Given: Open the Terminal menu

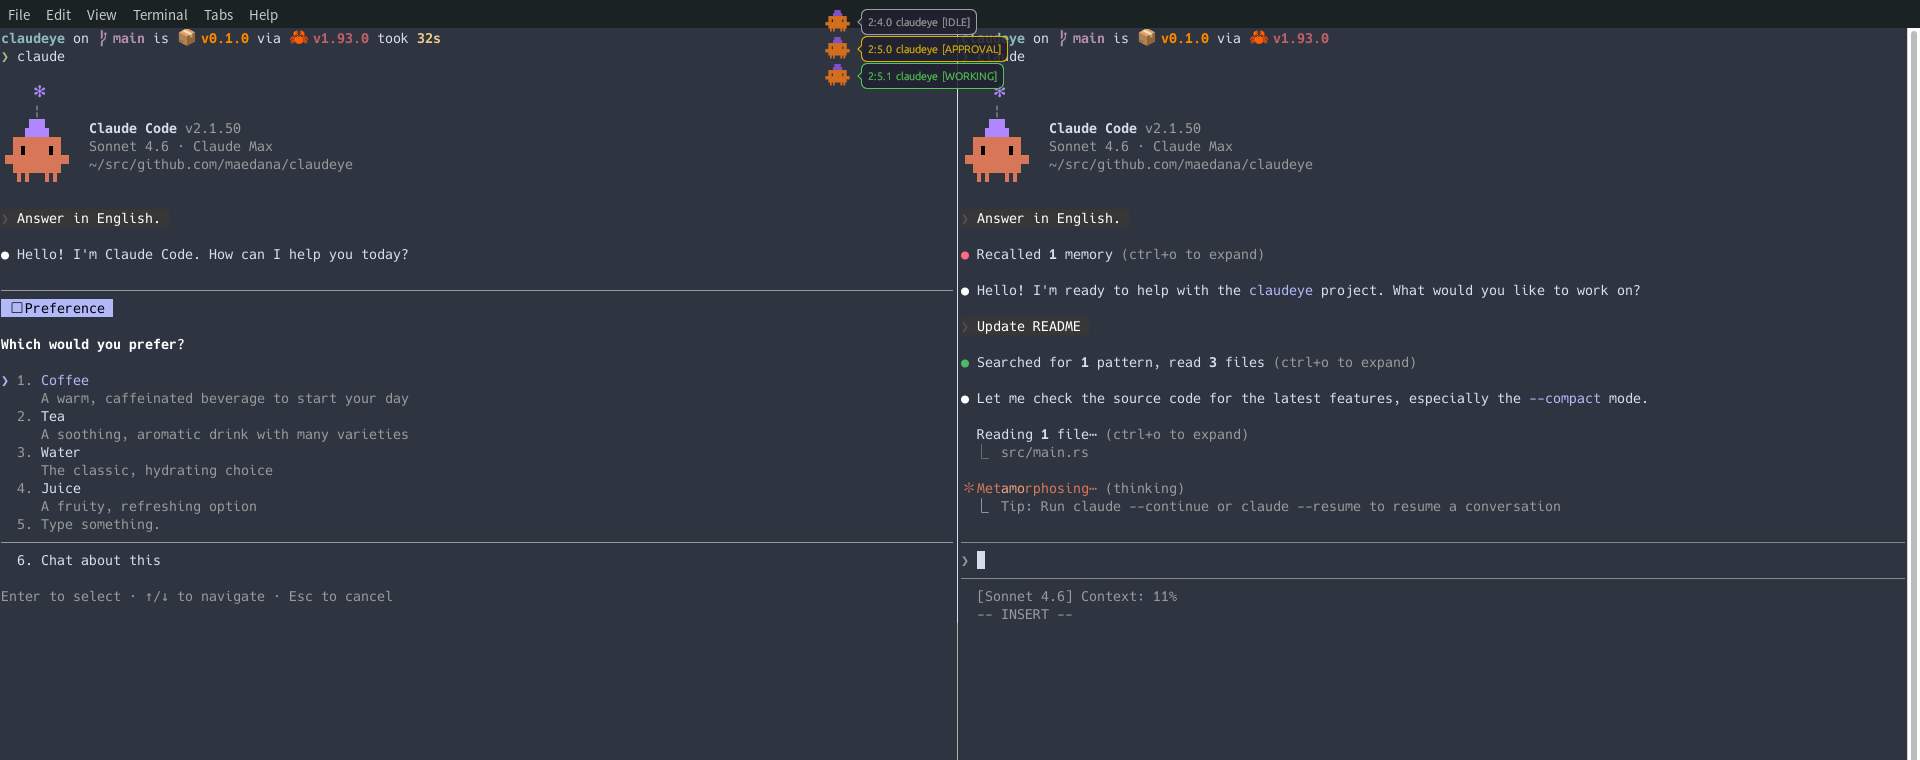Looking at the screenshot, I should [160, 15].
